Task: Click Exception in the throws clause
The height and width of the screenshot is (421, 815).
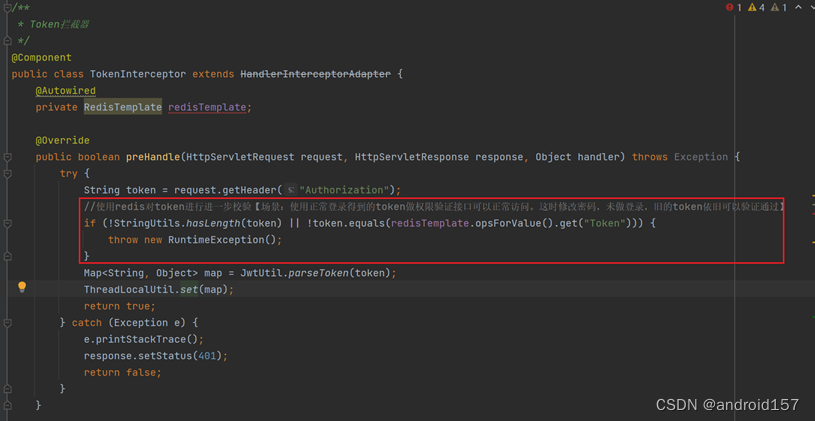Action: pyautogui.click(x=701, y=157)
